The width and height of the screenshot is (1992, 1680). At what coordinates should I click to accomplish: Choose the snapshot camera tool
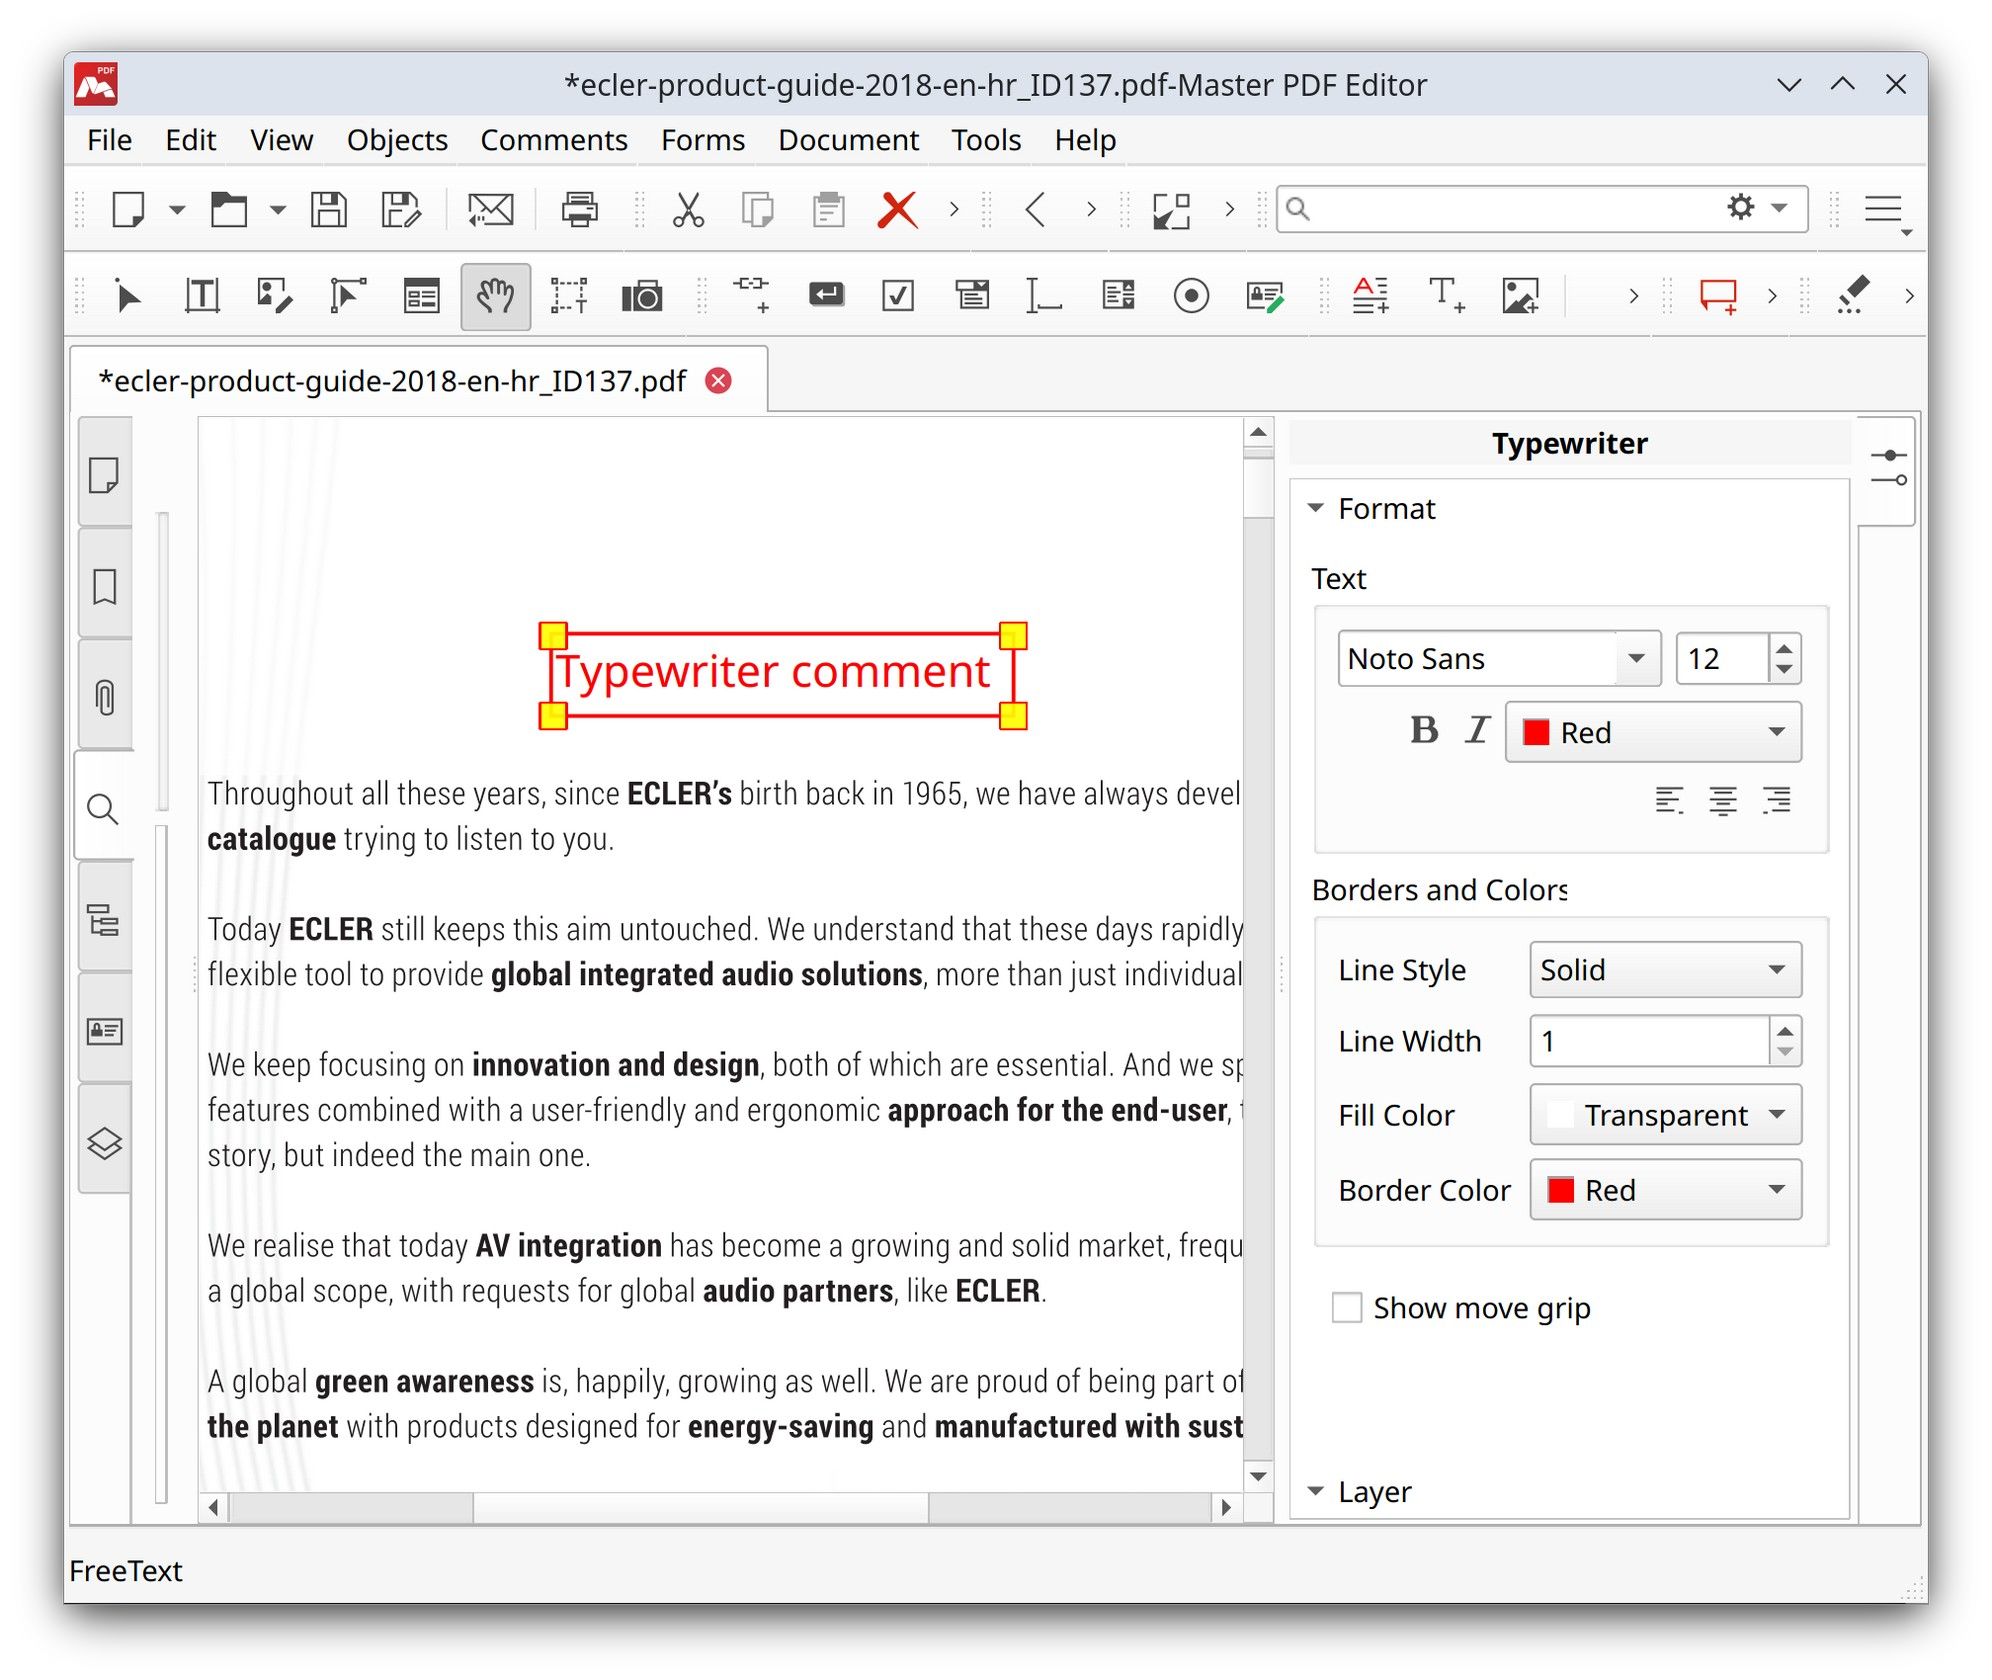tap(641, 296)
